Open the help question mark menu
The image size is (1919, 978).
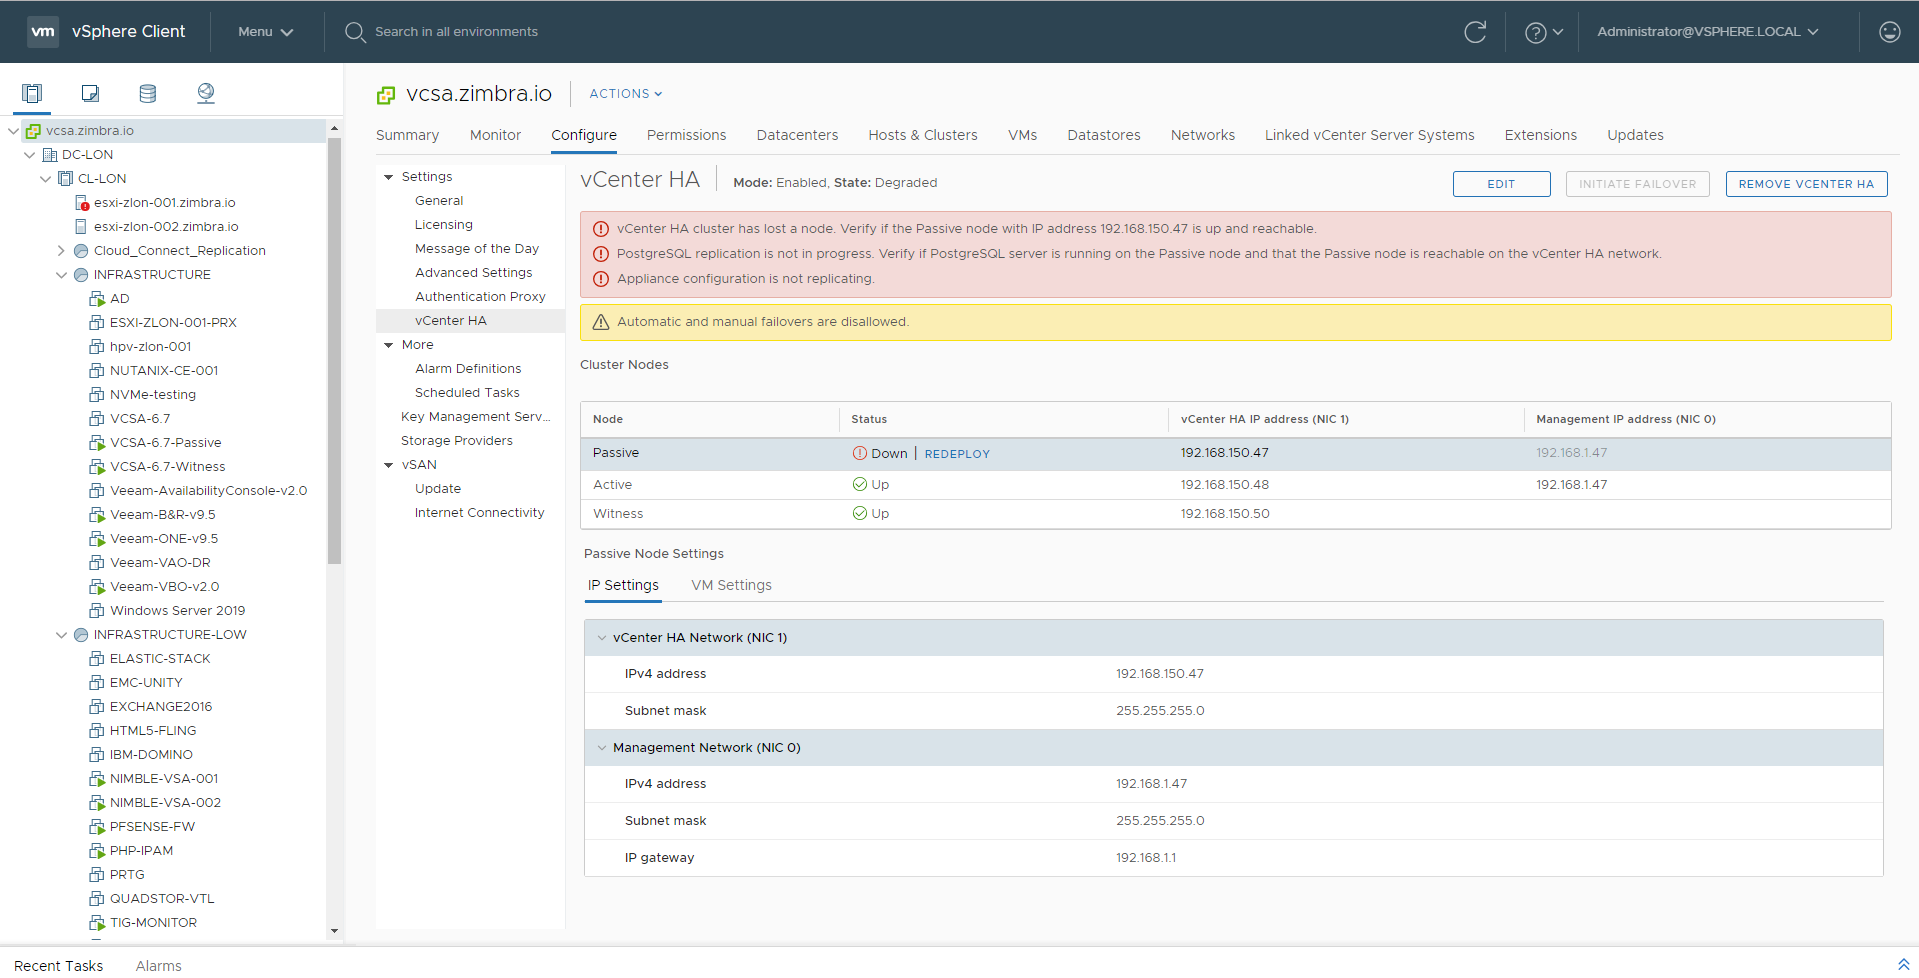coord(1543,32)
